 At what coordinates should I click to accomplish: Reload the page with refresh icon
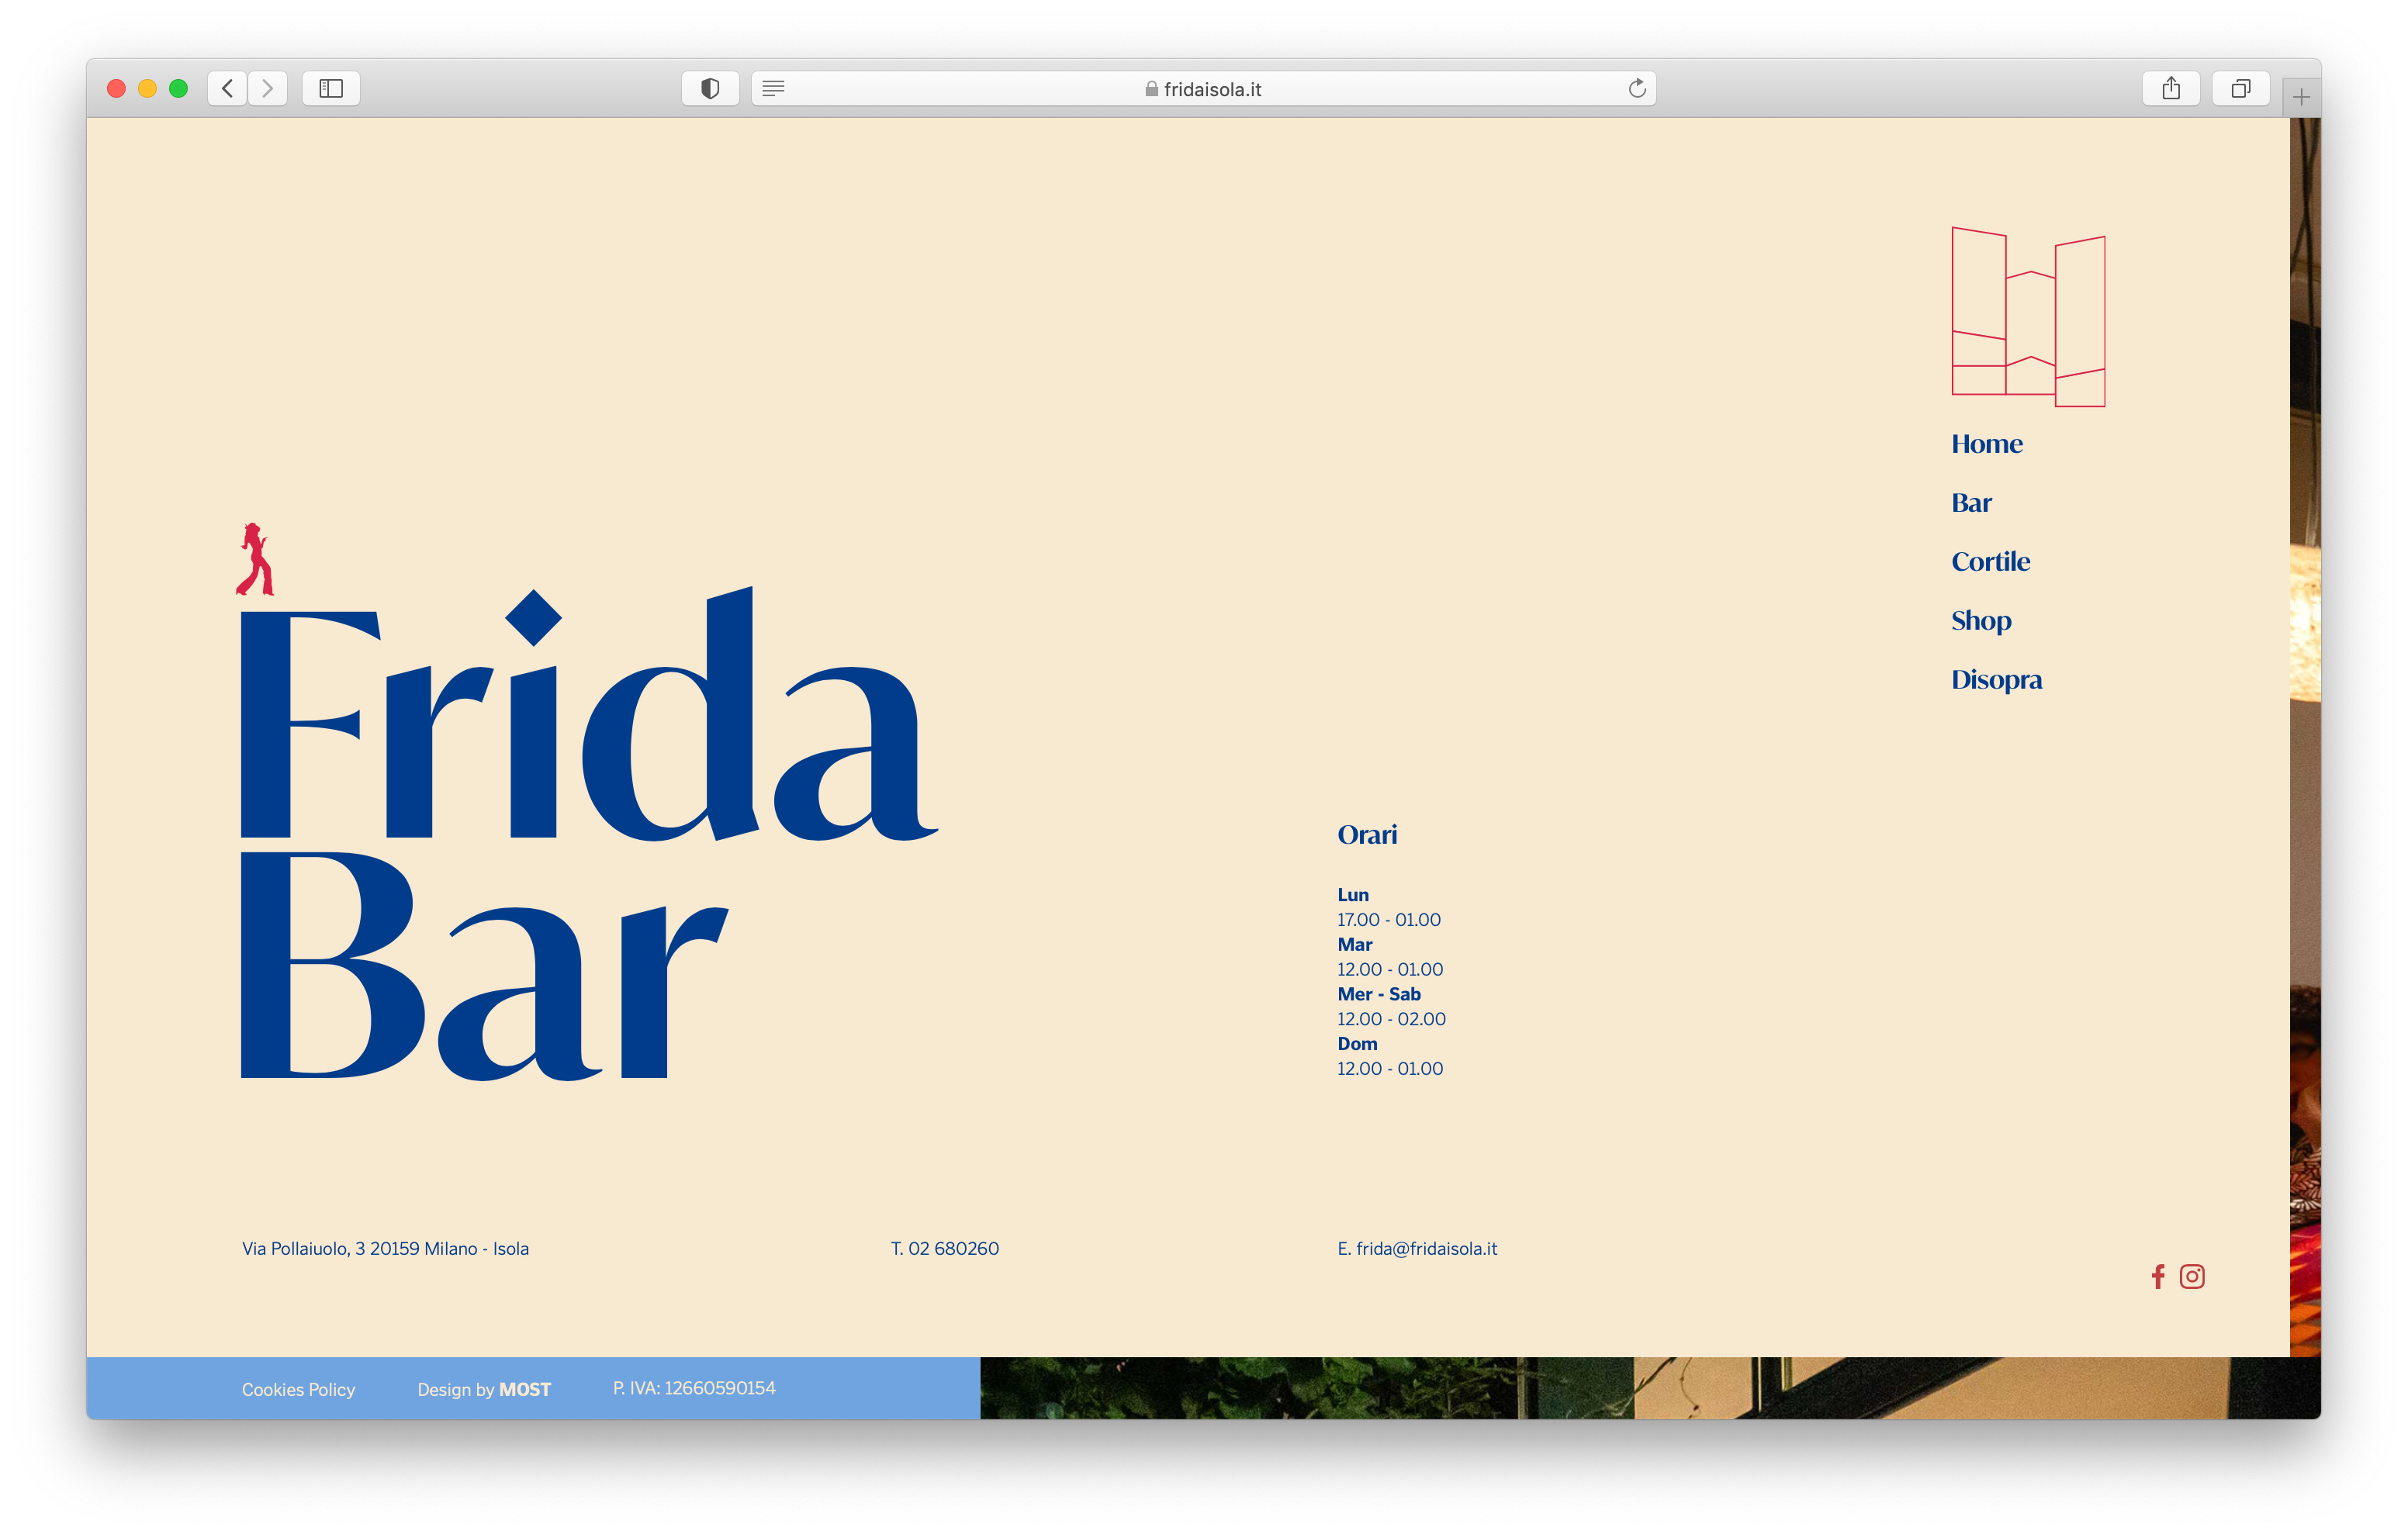1636,89
